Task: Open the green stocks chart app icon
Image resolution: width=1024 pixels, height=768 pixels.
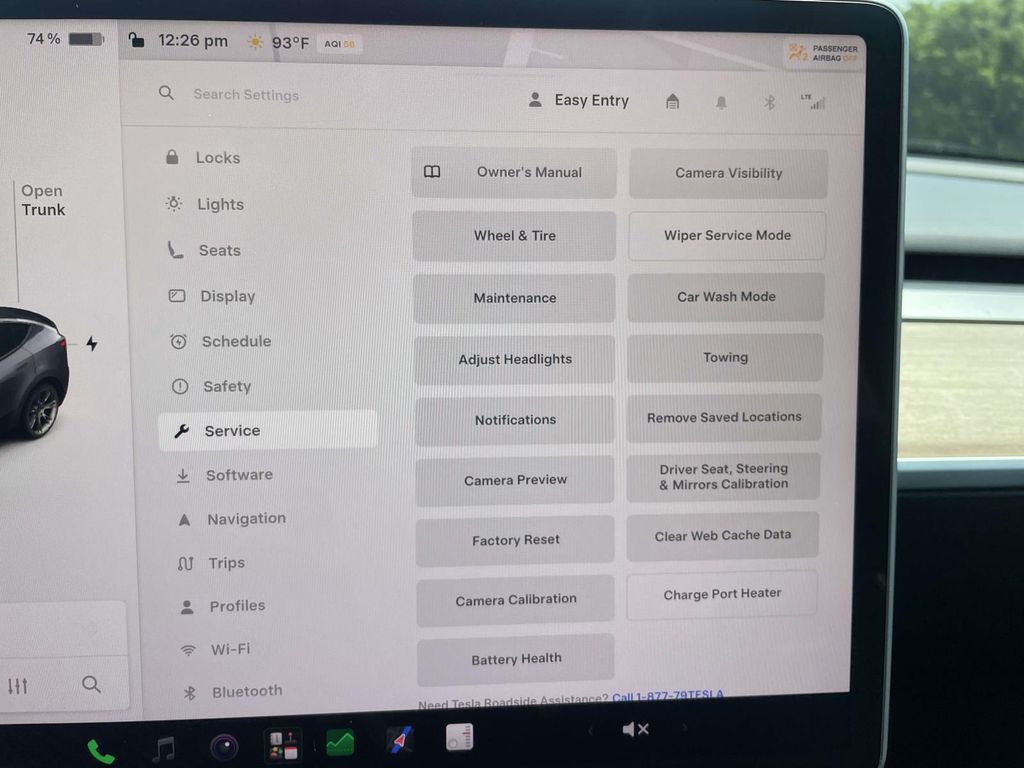Action: (x=340, y=743)
